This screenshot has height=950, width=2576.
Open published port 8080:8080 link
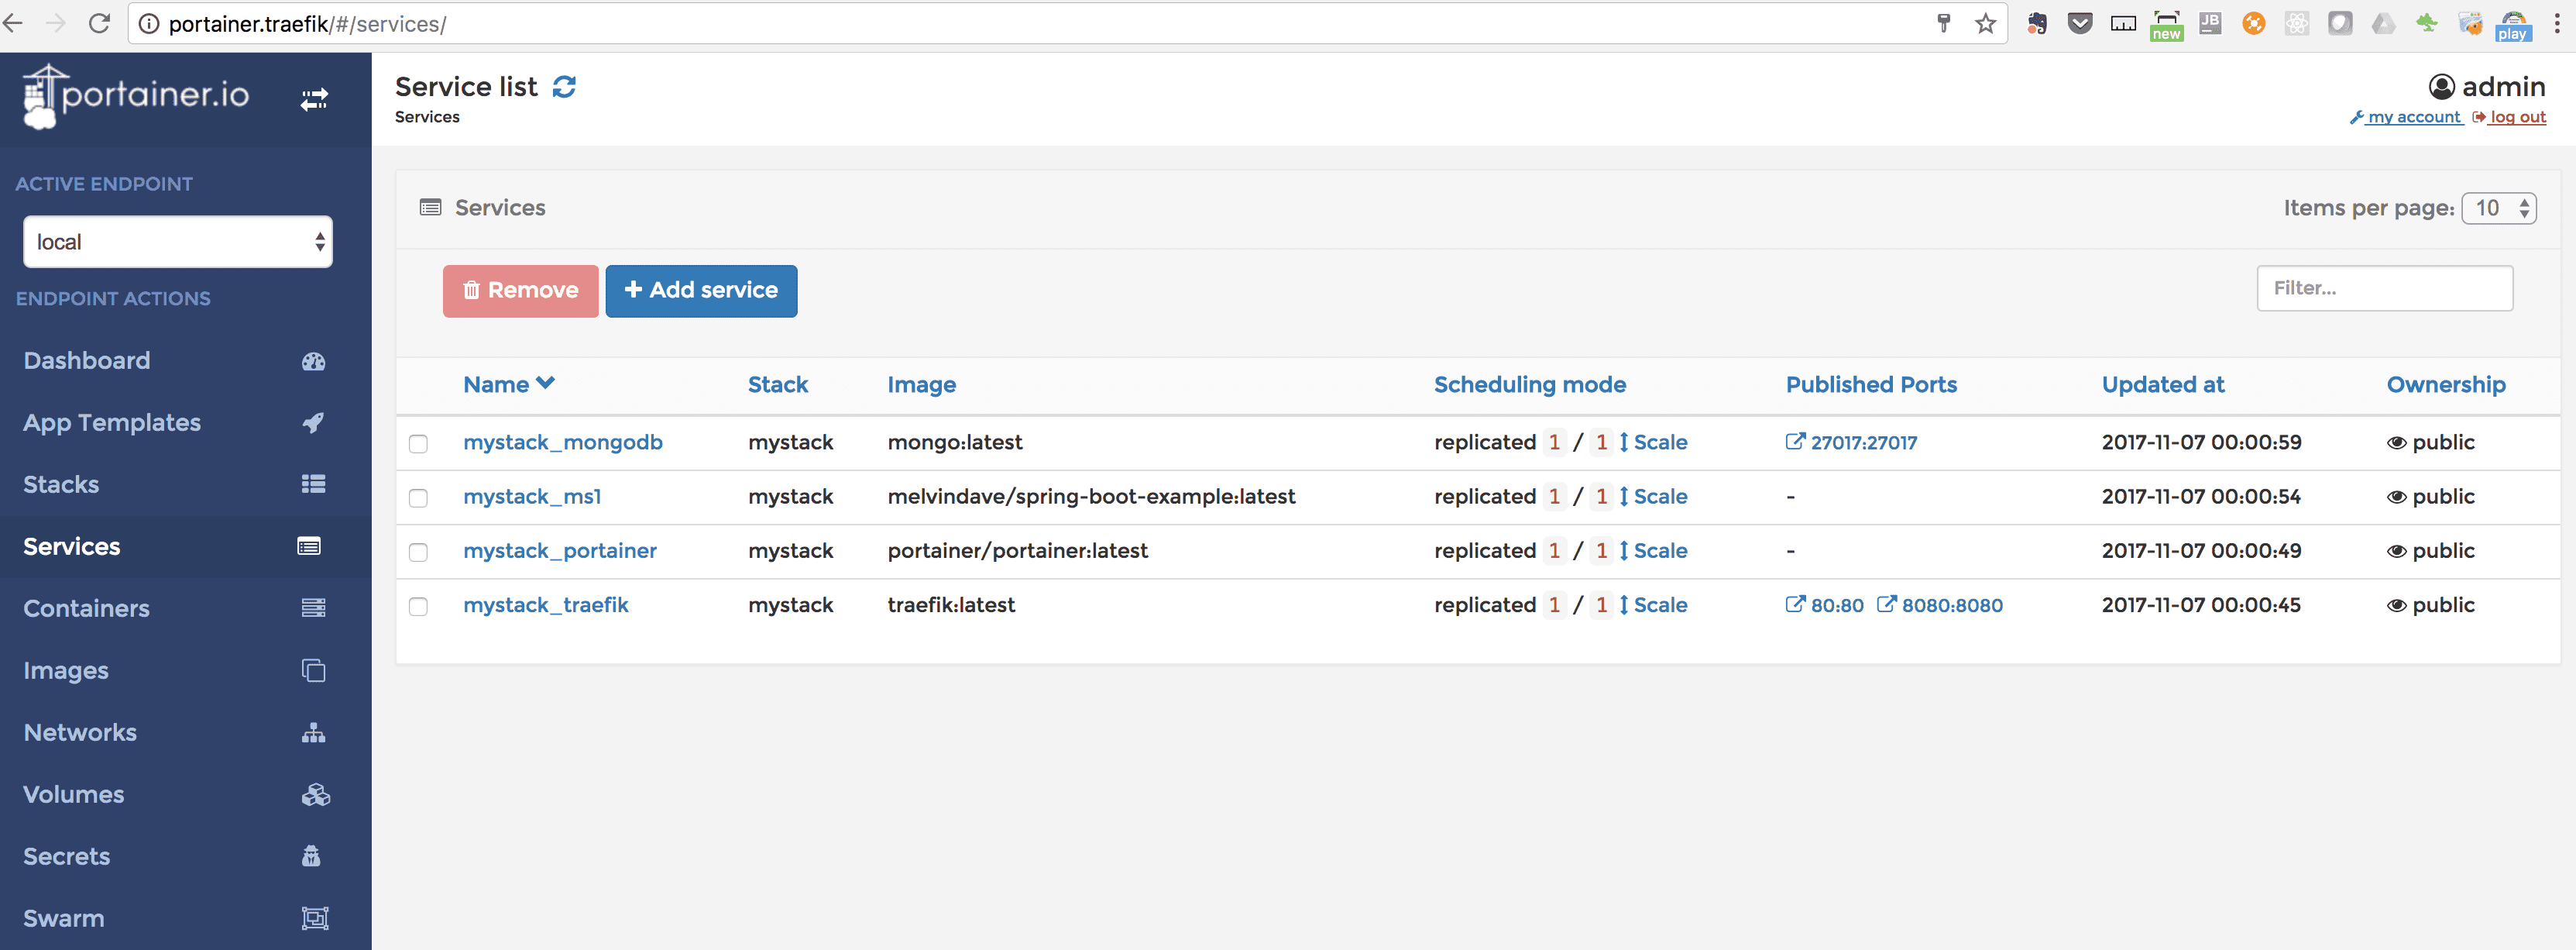coord(1939,605)
